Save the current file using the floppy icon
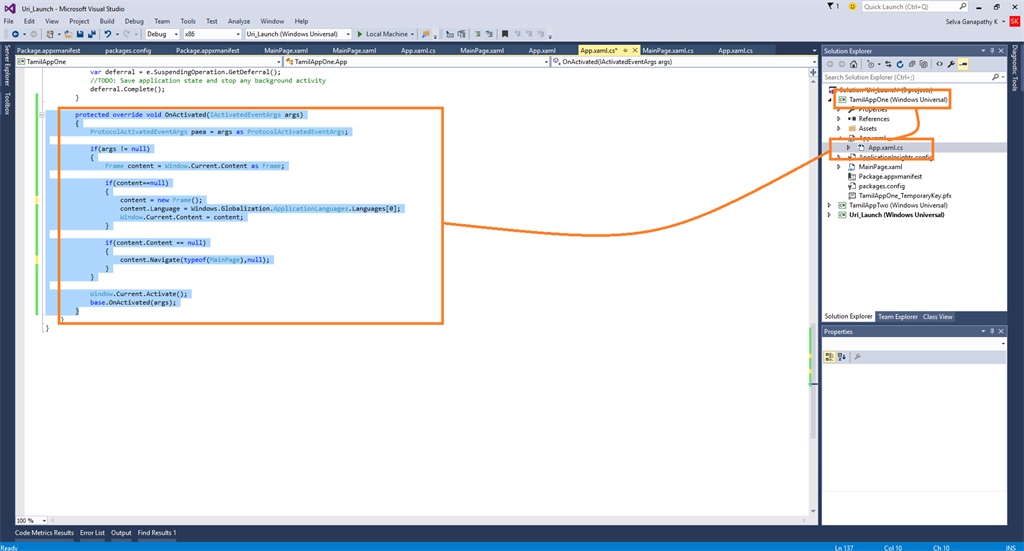Image resolution: width=1024 pixels, height=551 pixels. [80, 34]
